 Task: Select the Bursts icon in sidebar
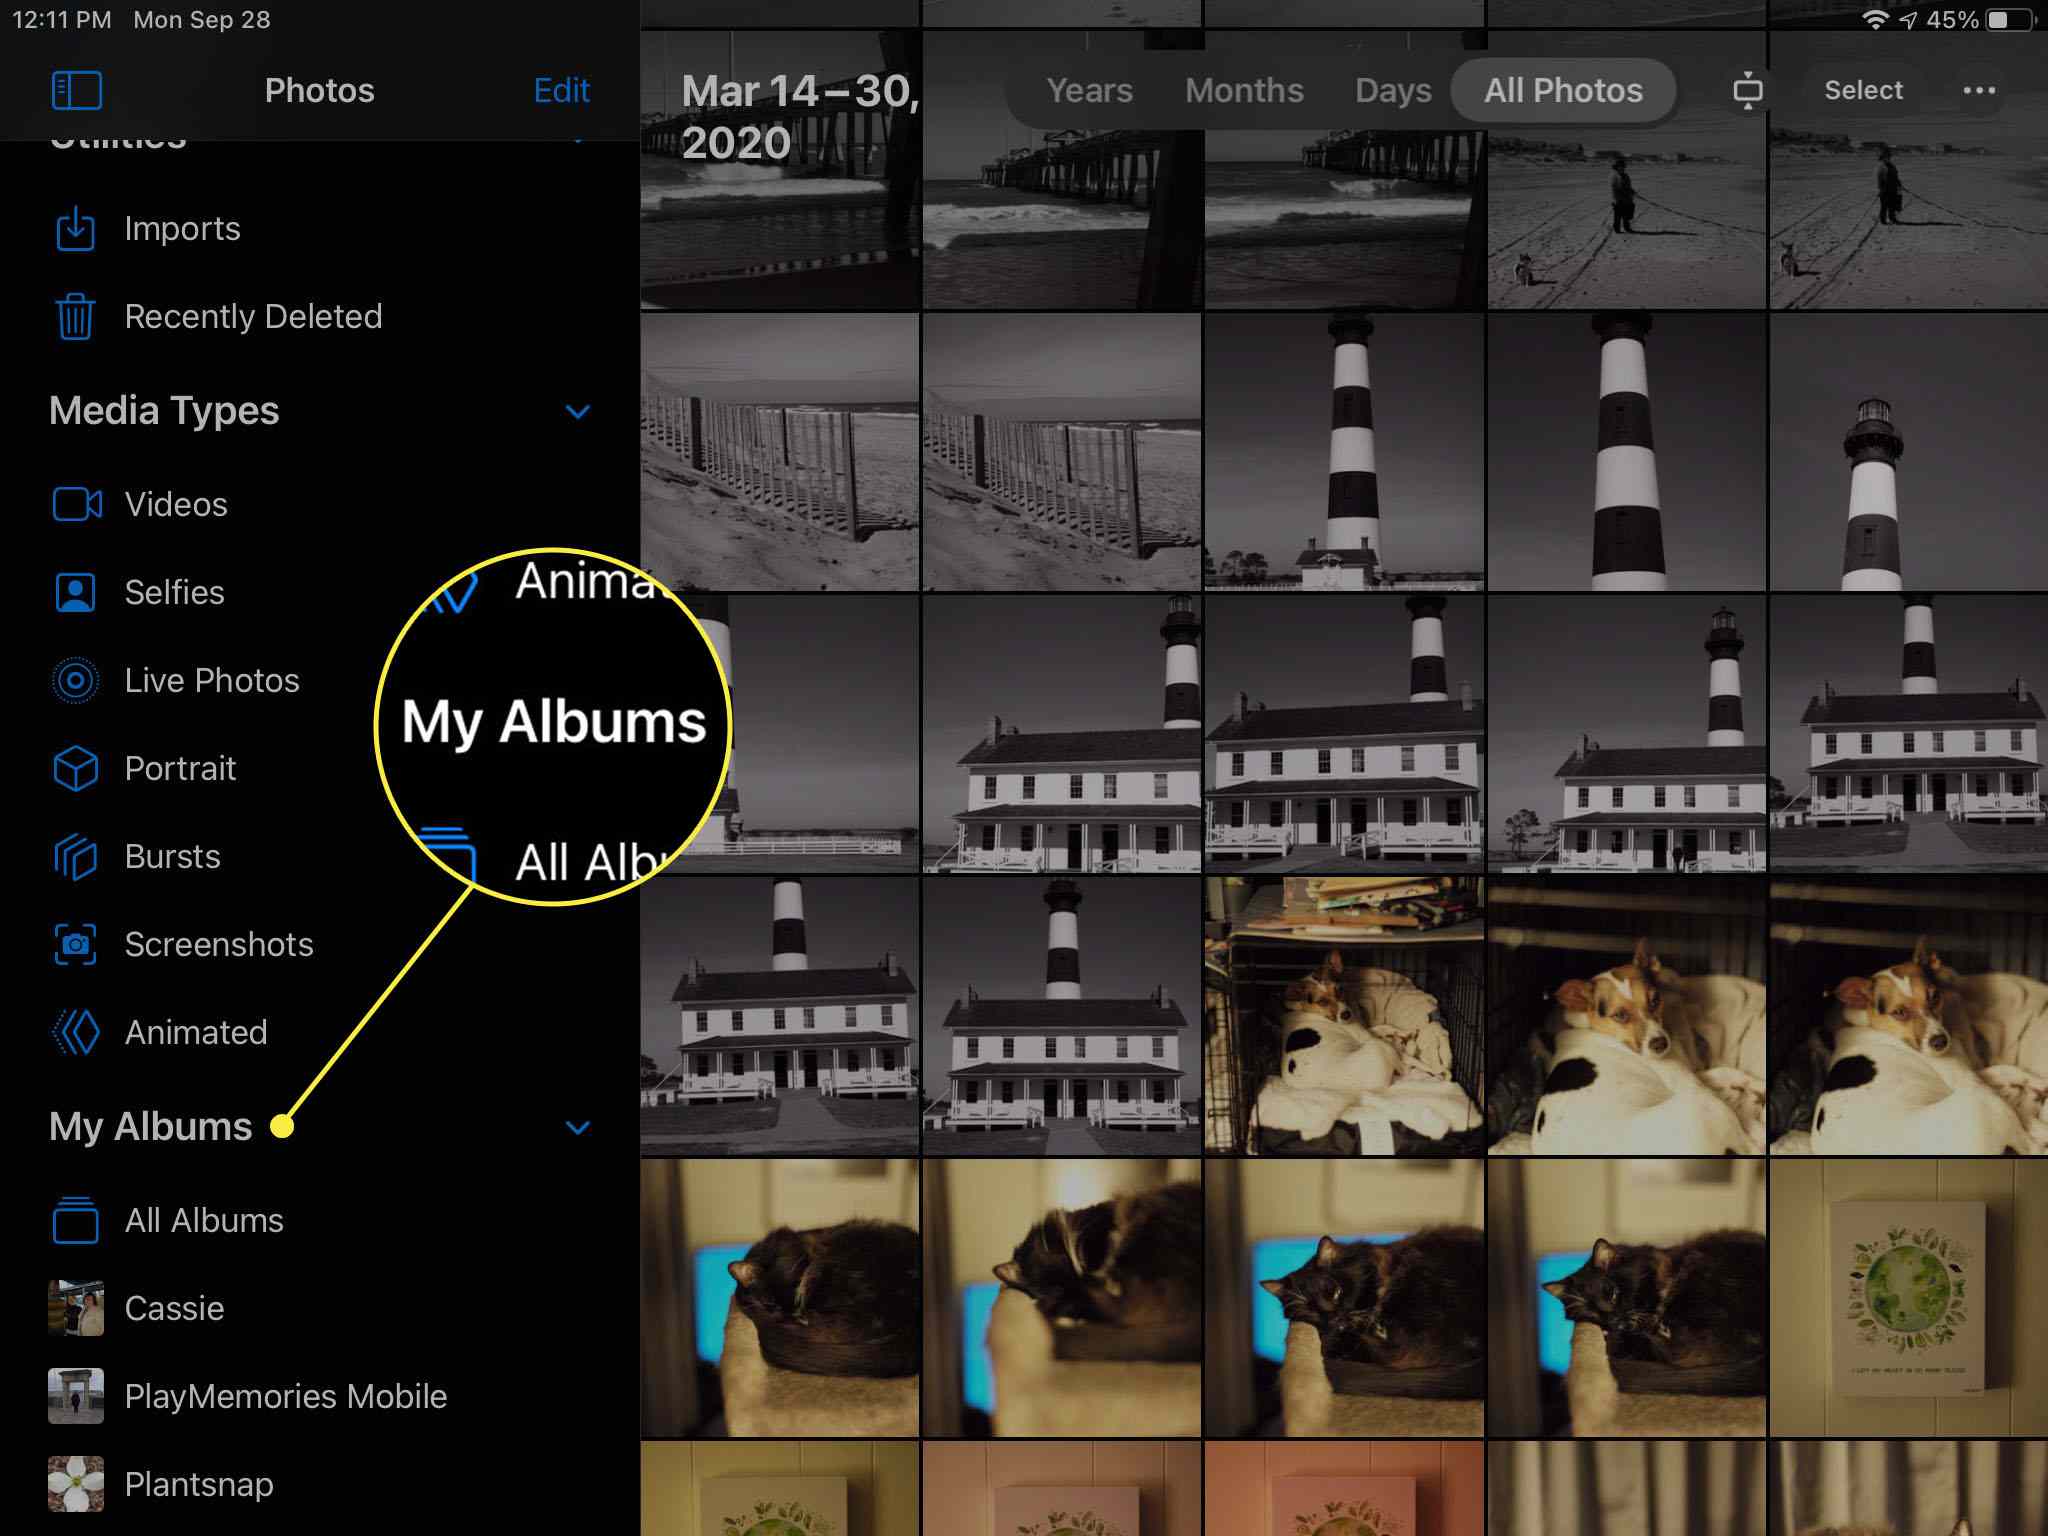77,855
